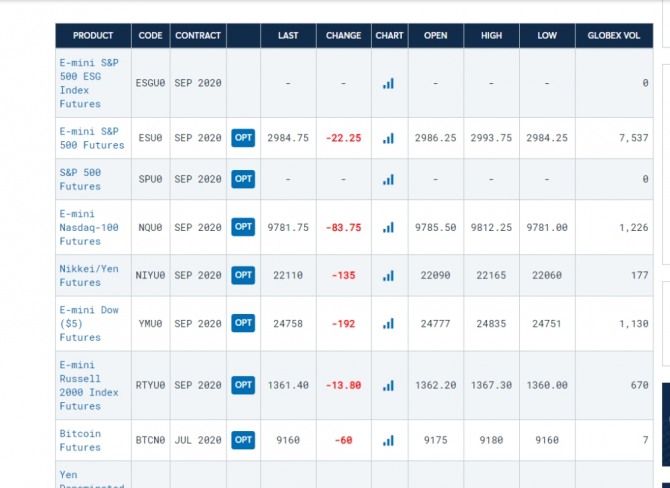Click chart icon for E-mini Dow Futures
Viewport: 670px width, 488px height.
click(x=388, y=323)
